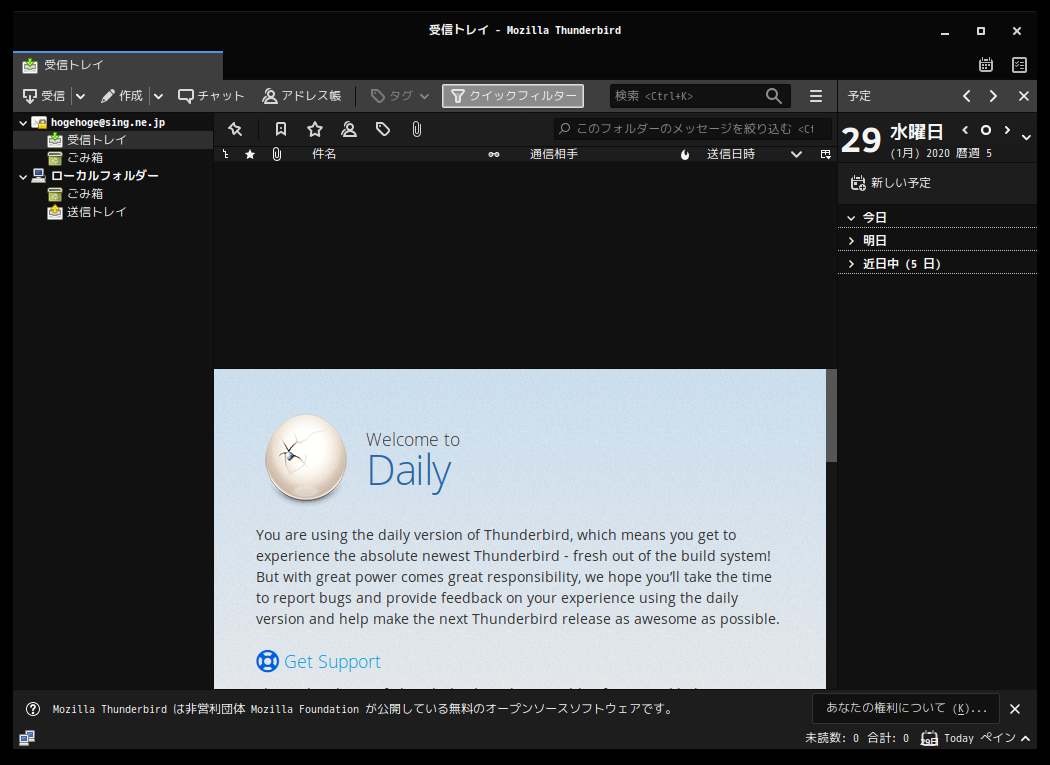The height and width of the screenshot is (765, 1050).
Task: Click the online status icon
Action: 27,738
